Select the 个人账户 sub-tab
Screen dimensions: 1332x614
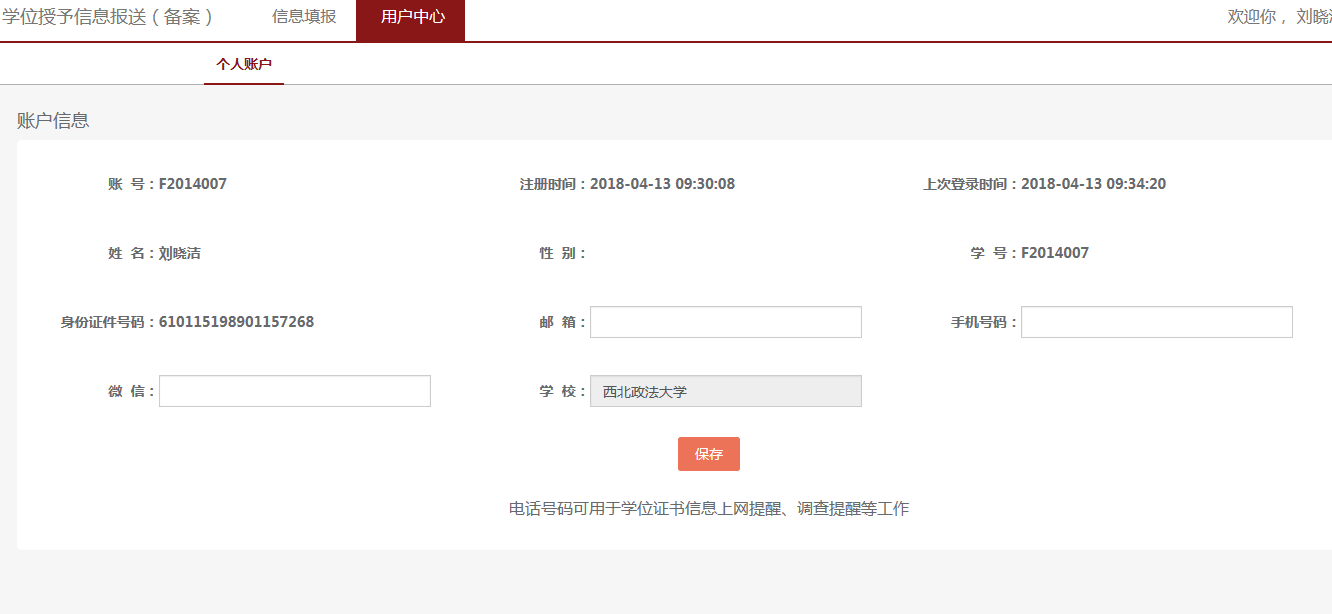(244, 64)
